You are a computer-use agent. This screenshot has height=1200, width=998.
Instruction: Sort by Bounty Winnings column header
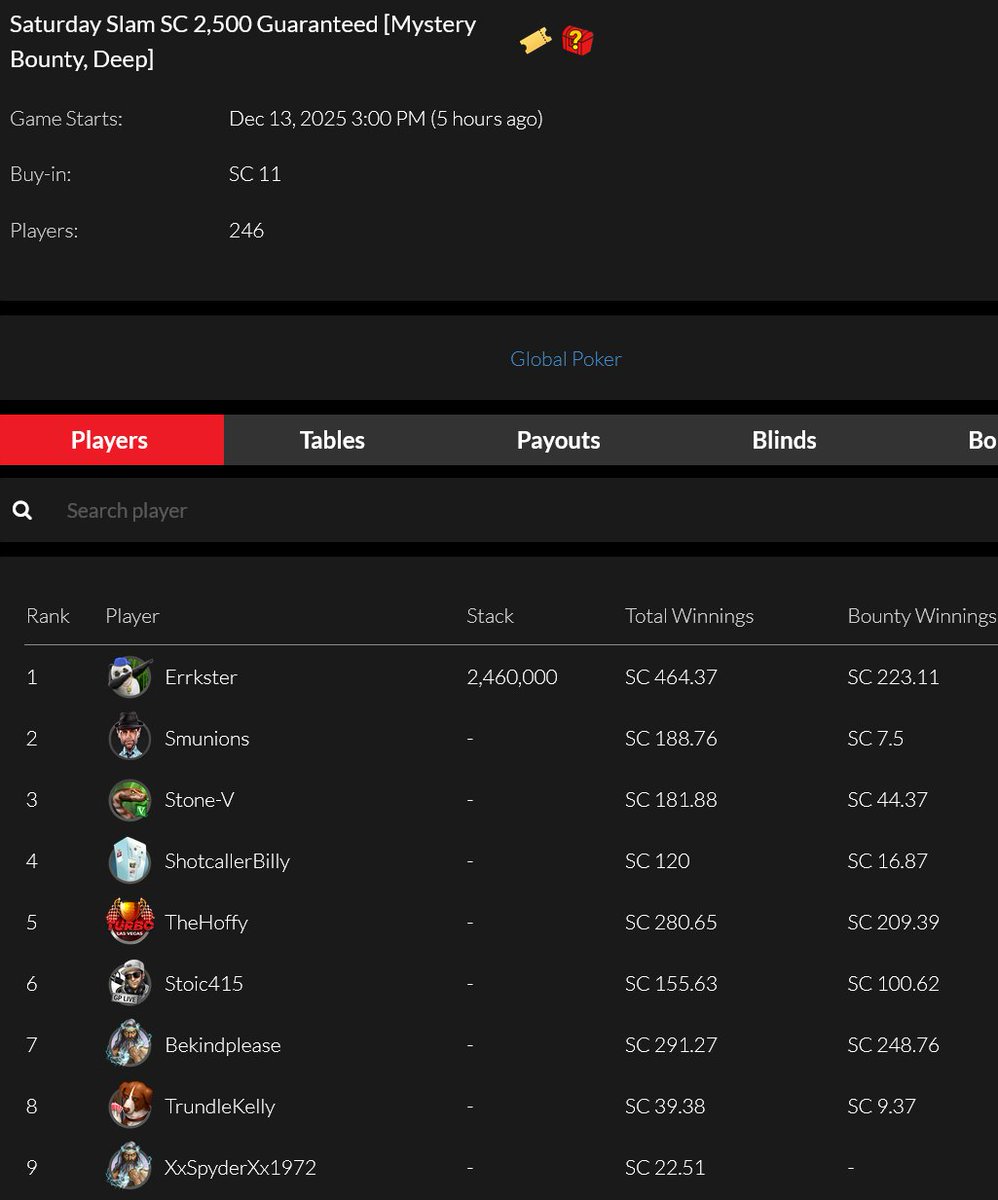click(x=921, y=616)
